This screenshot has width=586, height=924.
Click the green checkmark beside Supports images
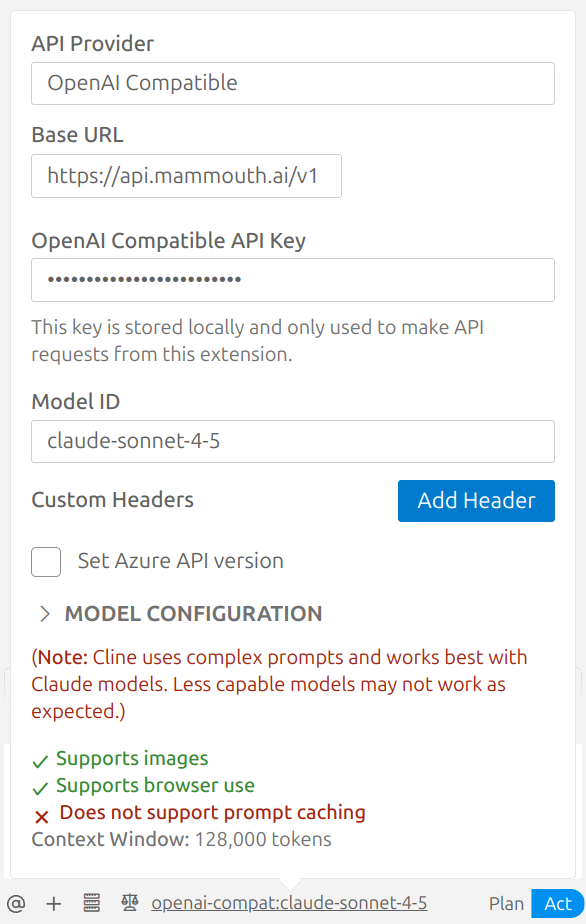tap(40, 760)
